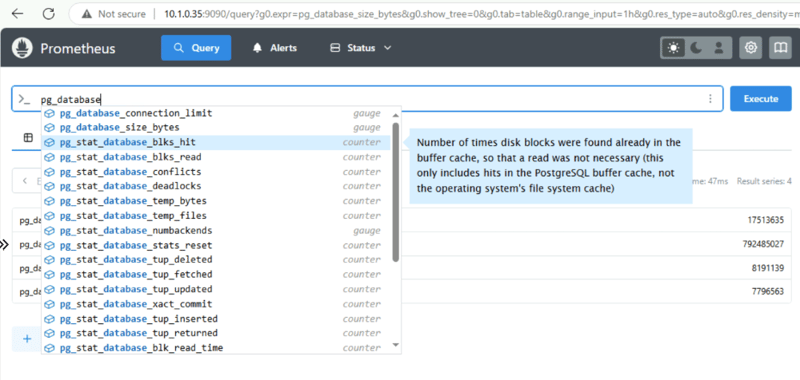Click the Prometheus flame logo
This screenshot has width=800, height=380.
pyautogui.click(x=22, y=48)
